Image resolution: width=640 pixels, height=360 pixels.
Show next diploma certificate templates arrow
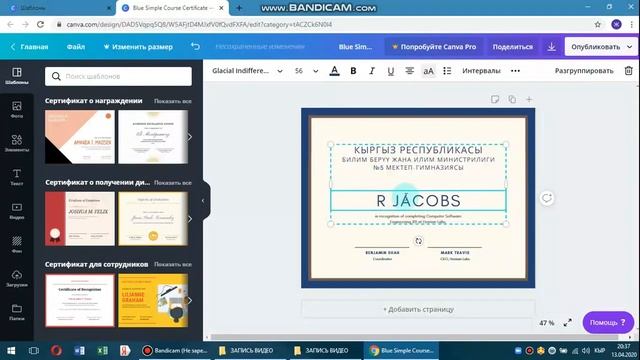[190, 219]
